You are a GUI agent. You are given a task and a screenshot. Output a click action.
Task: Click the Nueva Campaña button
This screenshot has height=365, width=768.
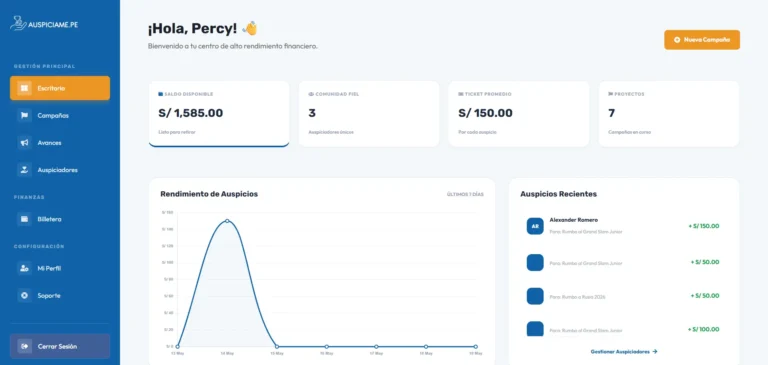(702, 40)
